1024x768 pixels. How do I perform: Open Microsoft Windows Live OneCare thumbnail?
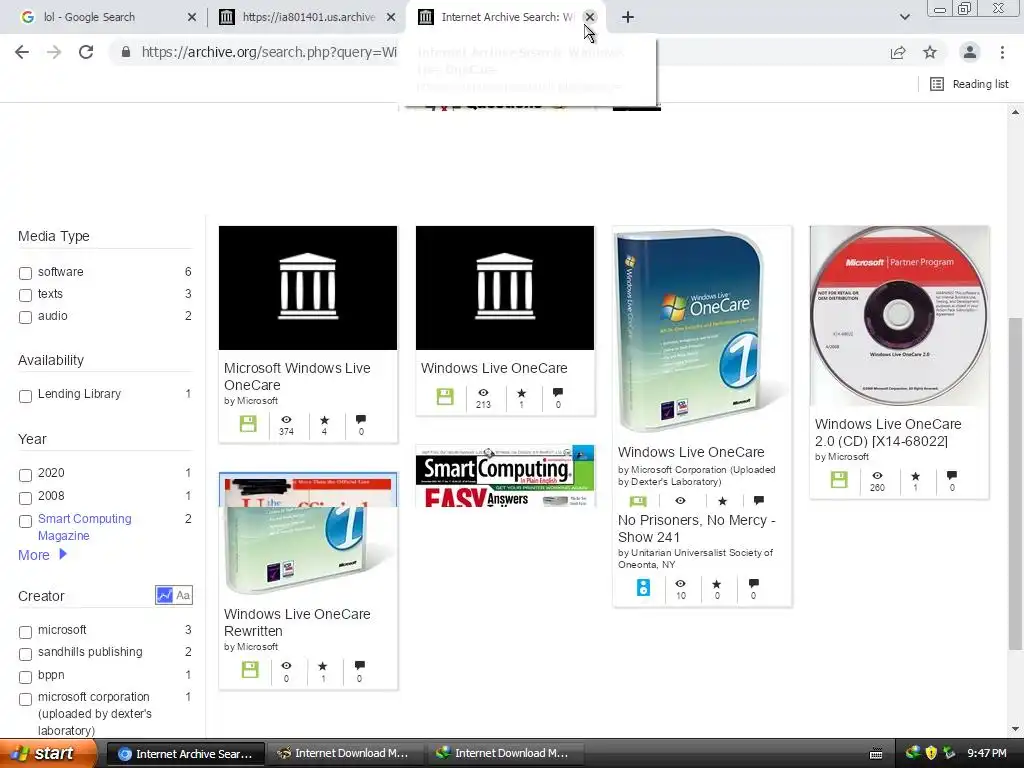(308, 288)
